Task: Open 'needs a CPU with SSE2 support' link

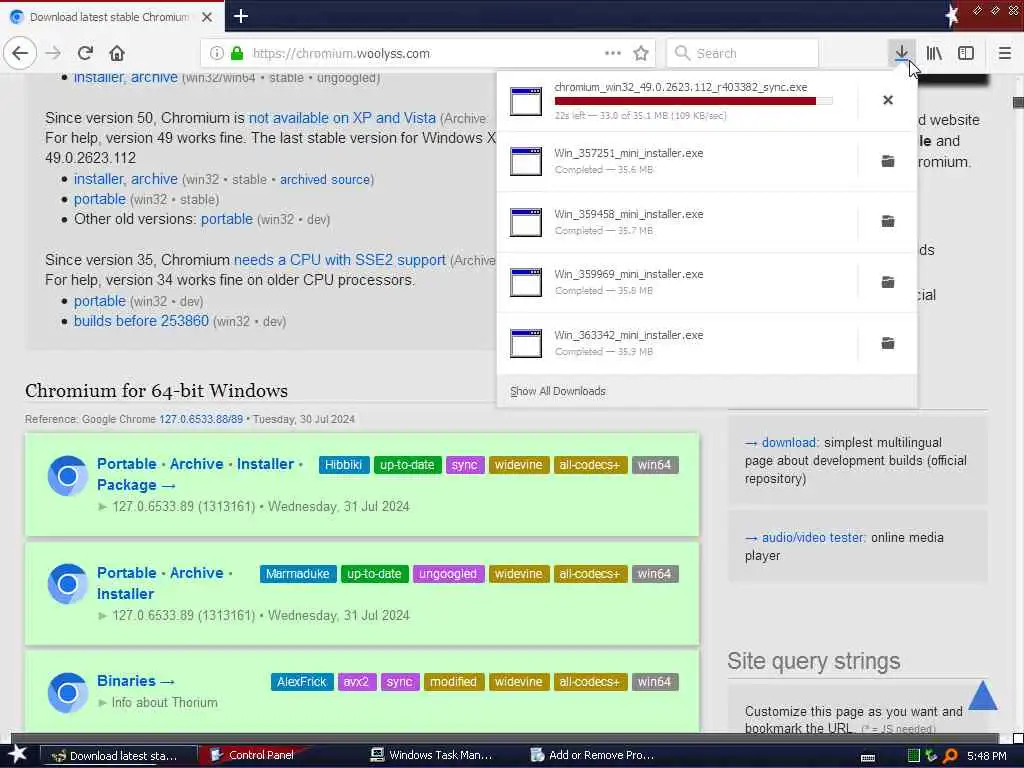Action: coord(340,260)
